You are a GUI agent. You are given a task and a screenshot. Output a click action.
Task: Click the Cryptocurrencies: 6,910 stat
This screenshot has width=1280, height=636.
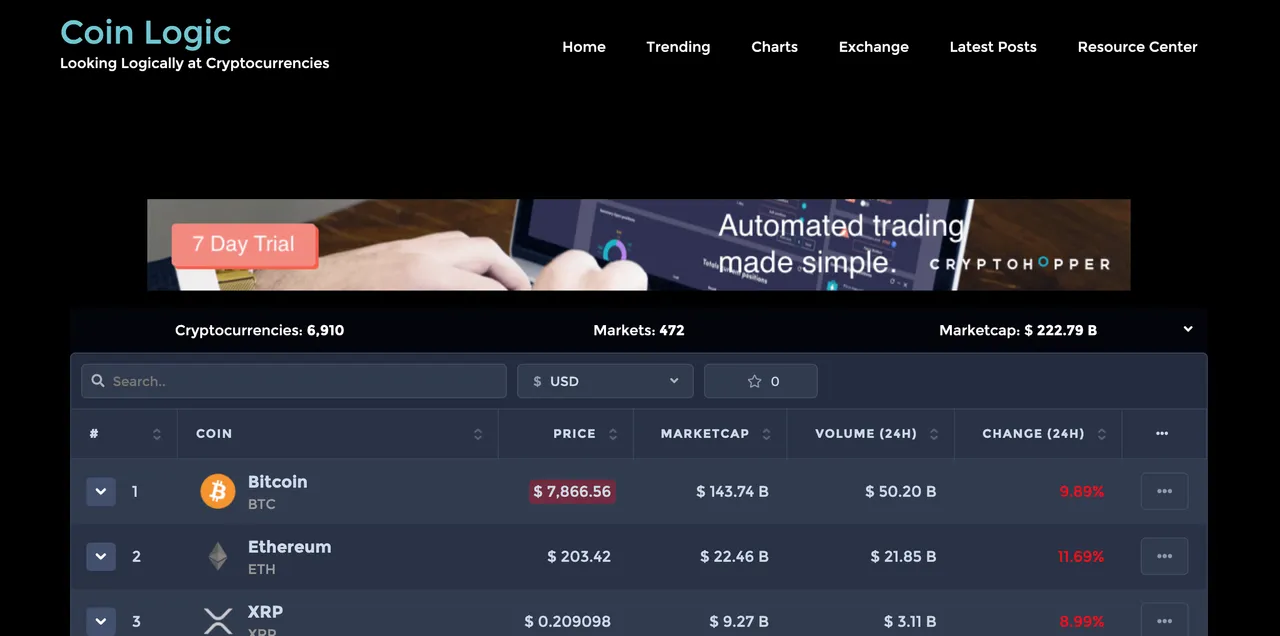(259, 330)
